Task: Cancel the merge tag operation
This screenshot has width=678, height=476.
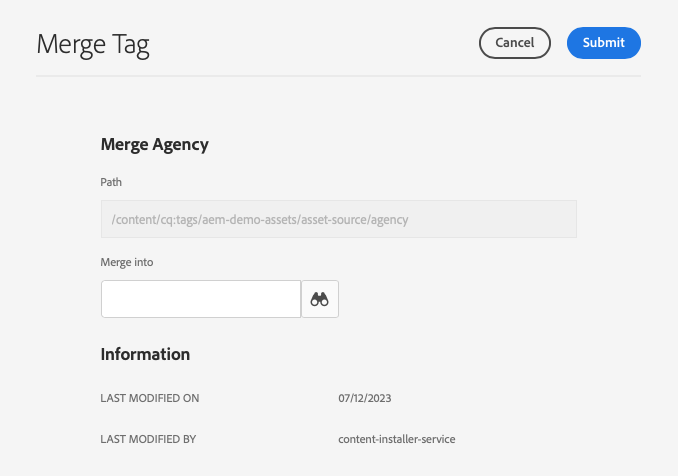Action: coord(515,43)
